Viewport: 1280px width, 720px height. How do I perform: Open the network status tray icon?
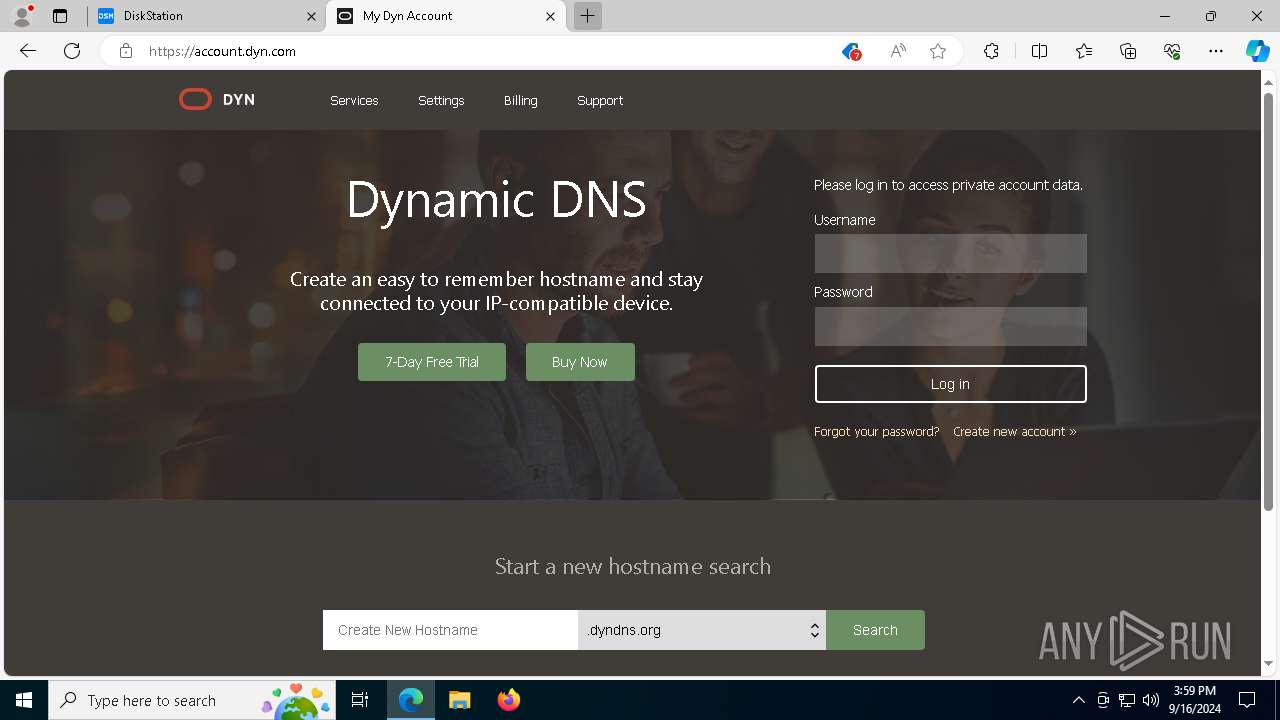[x=1127, y=700]
